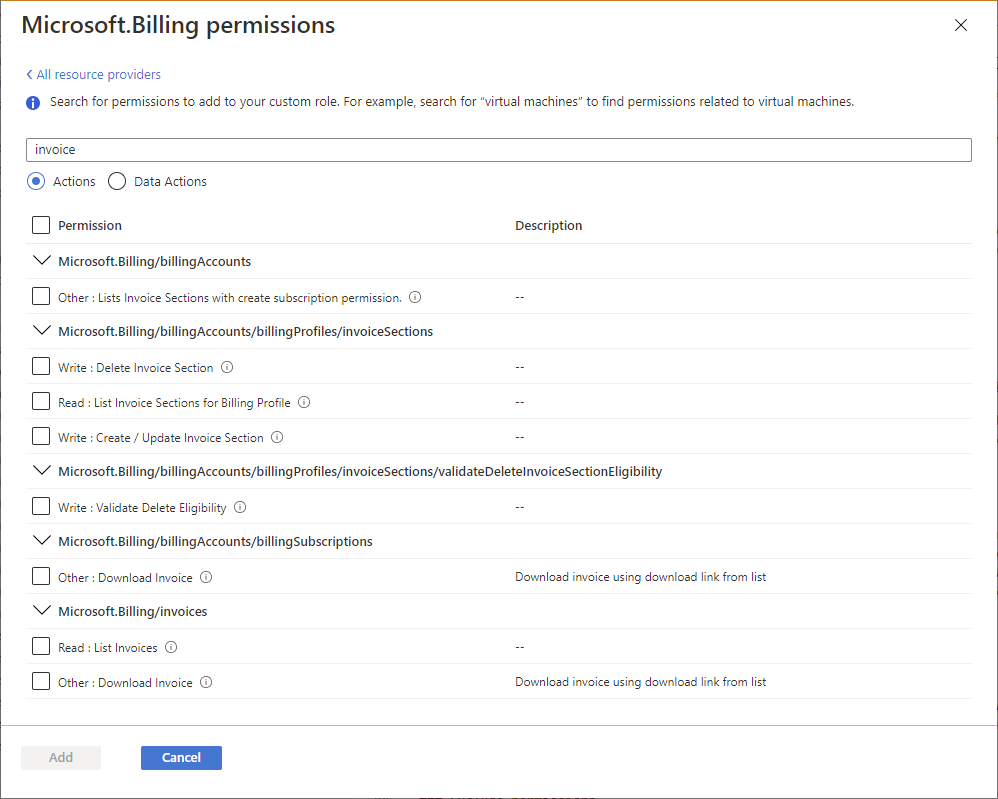View info for Download Invoice under billingSubscriptions

(205, 577)
